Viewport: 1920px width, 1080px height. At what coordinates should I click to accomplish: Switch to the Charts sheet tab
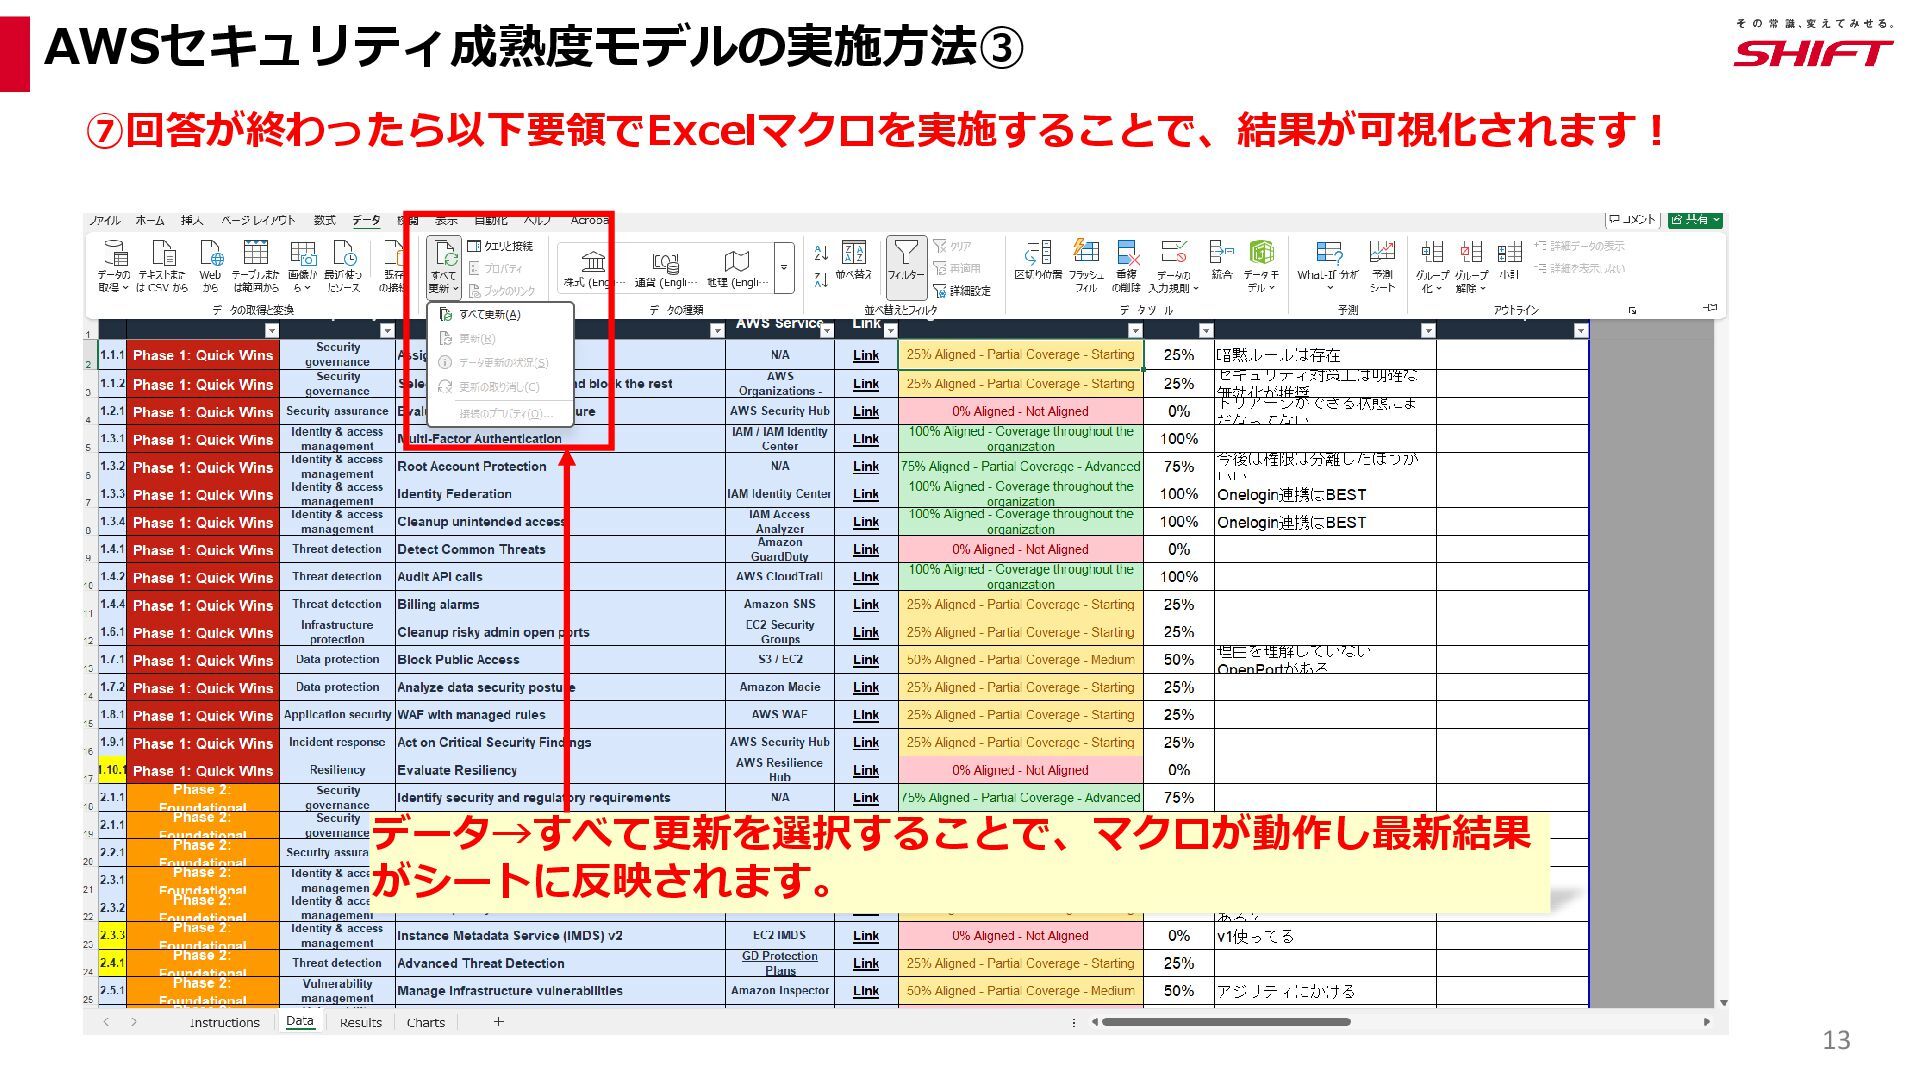pyautogui.click(x=426, y=1022)
